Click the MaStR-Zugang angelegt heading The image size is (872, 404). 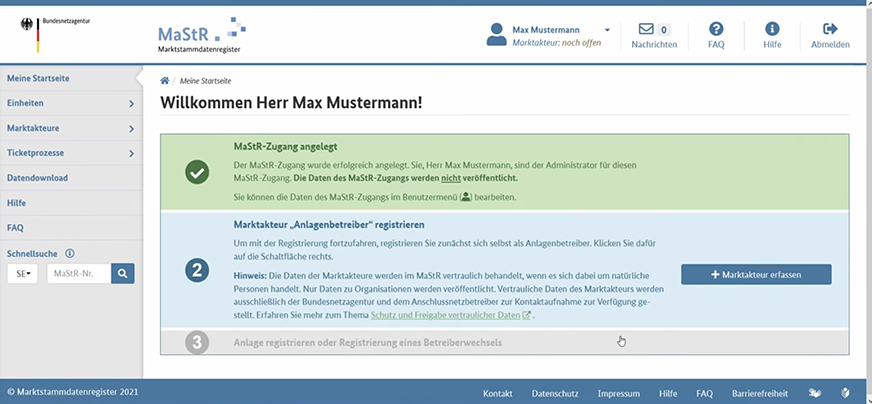(x=286, y=147)
